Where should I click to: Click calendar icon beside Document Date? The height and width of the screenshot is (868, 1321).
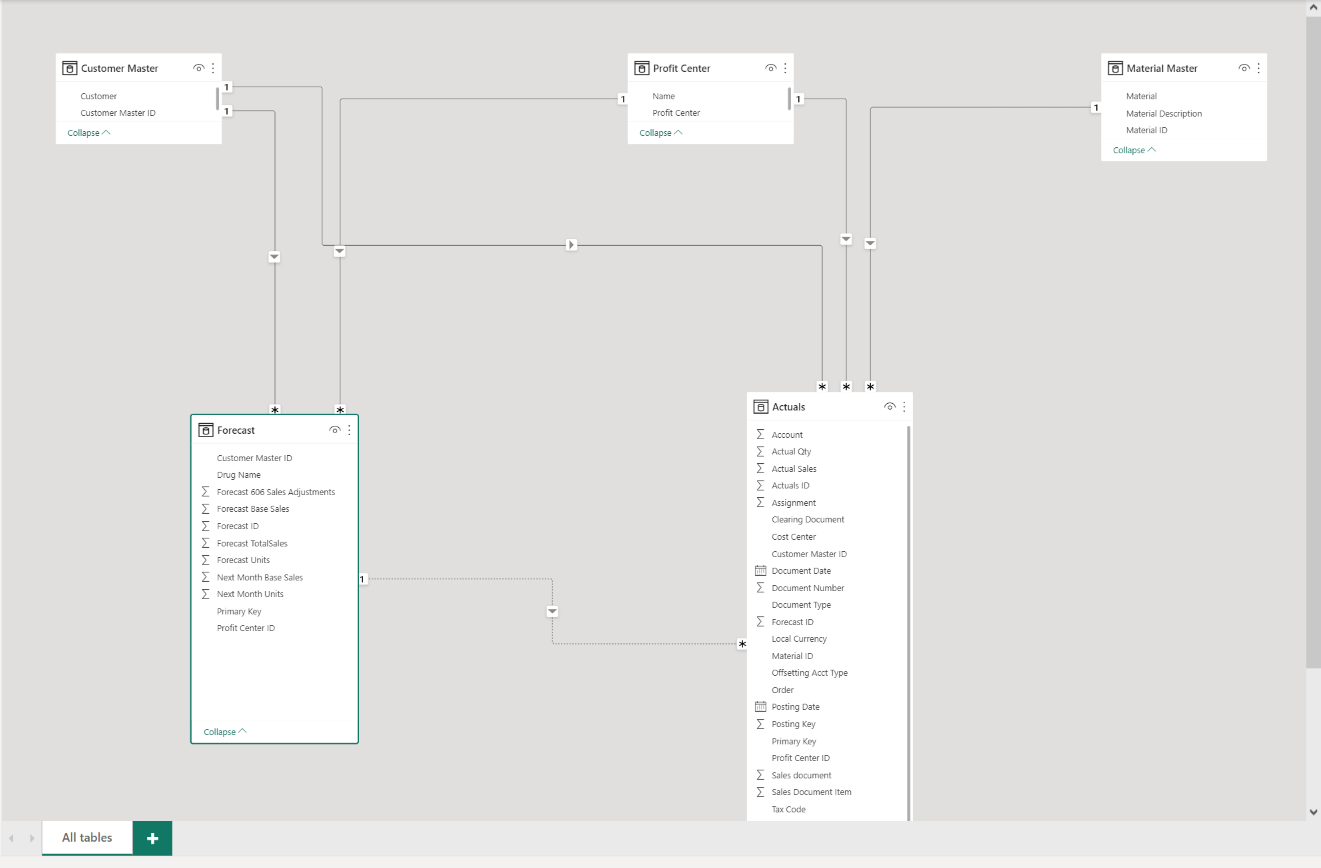(x=760, y=571)
